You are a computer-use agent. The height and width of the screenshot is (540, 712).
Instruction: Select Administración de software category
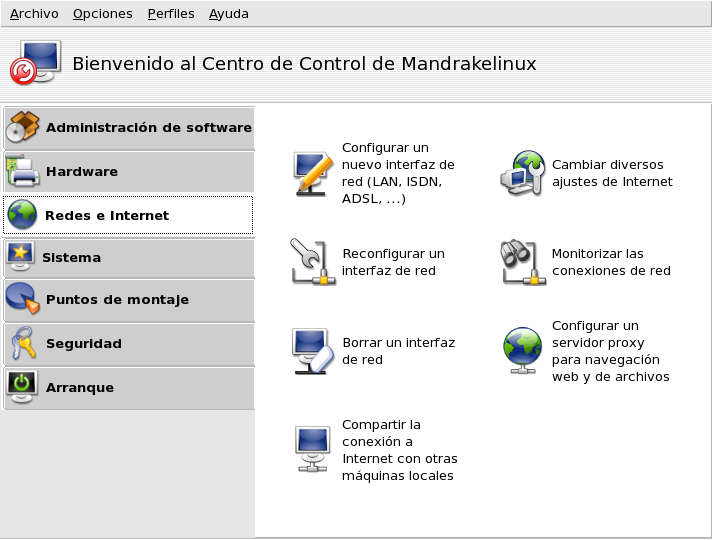tap(129, 128)
